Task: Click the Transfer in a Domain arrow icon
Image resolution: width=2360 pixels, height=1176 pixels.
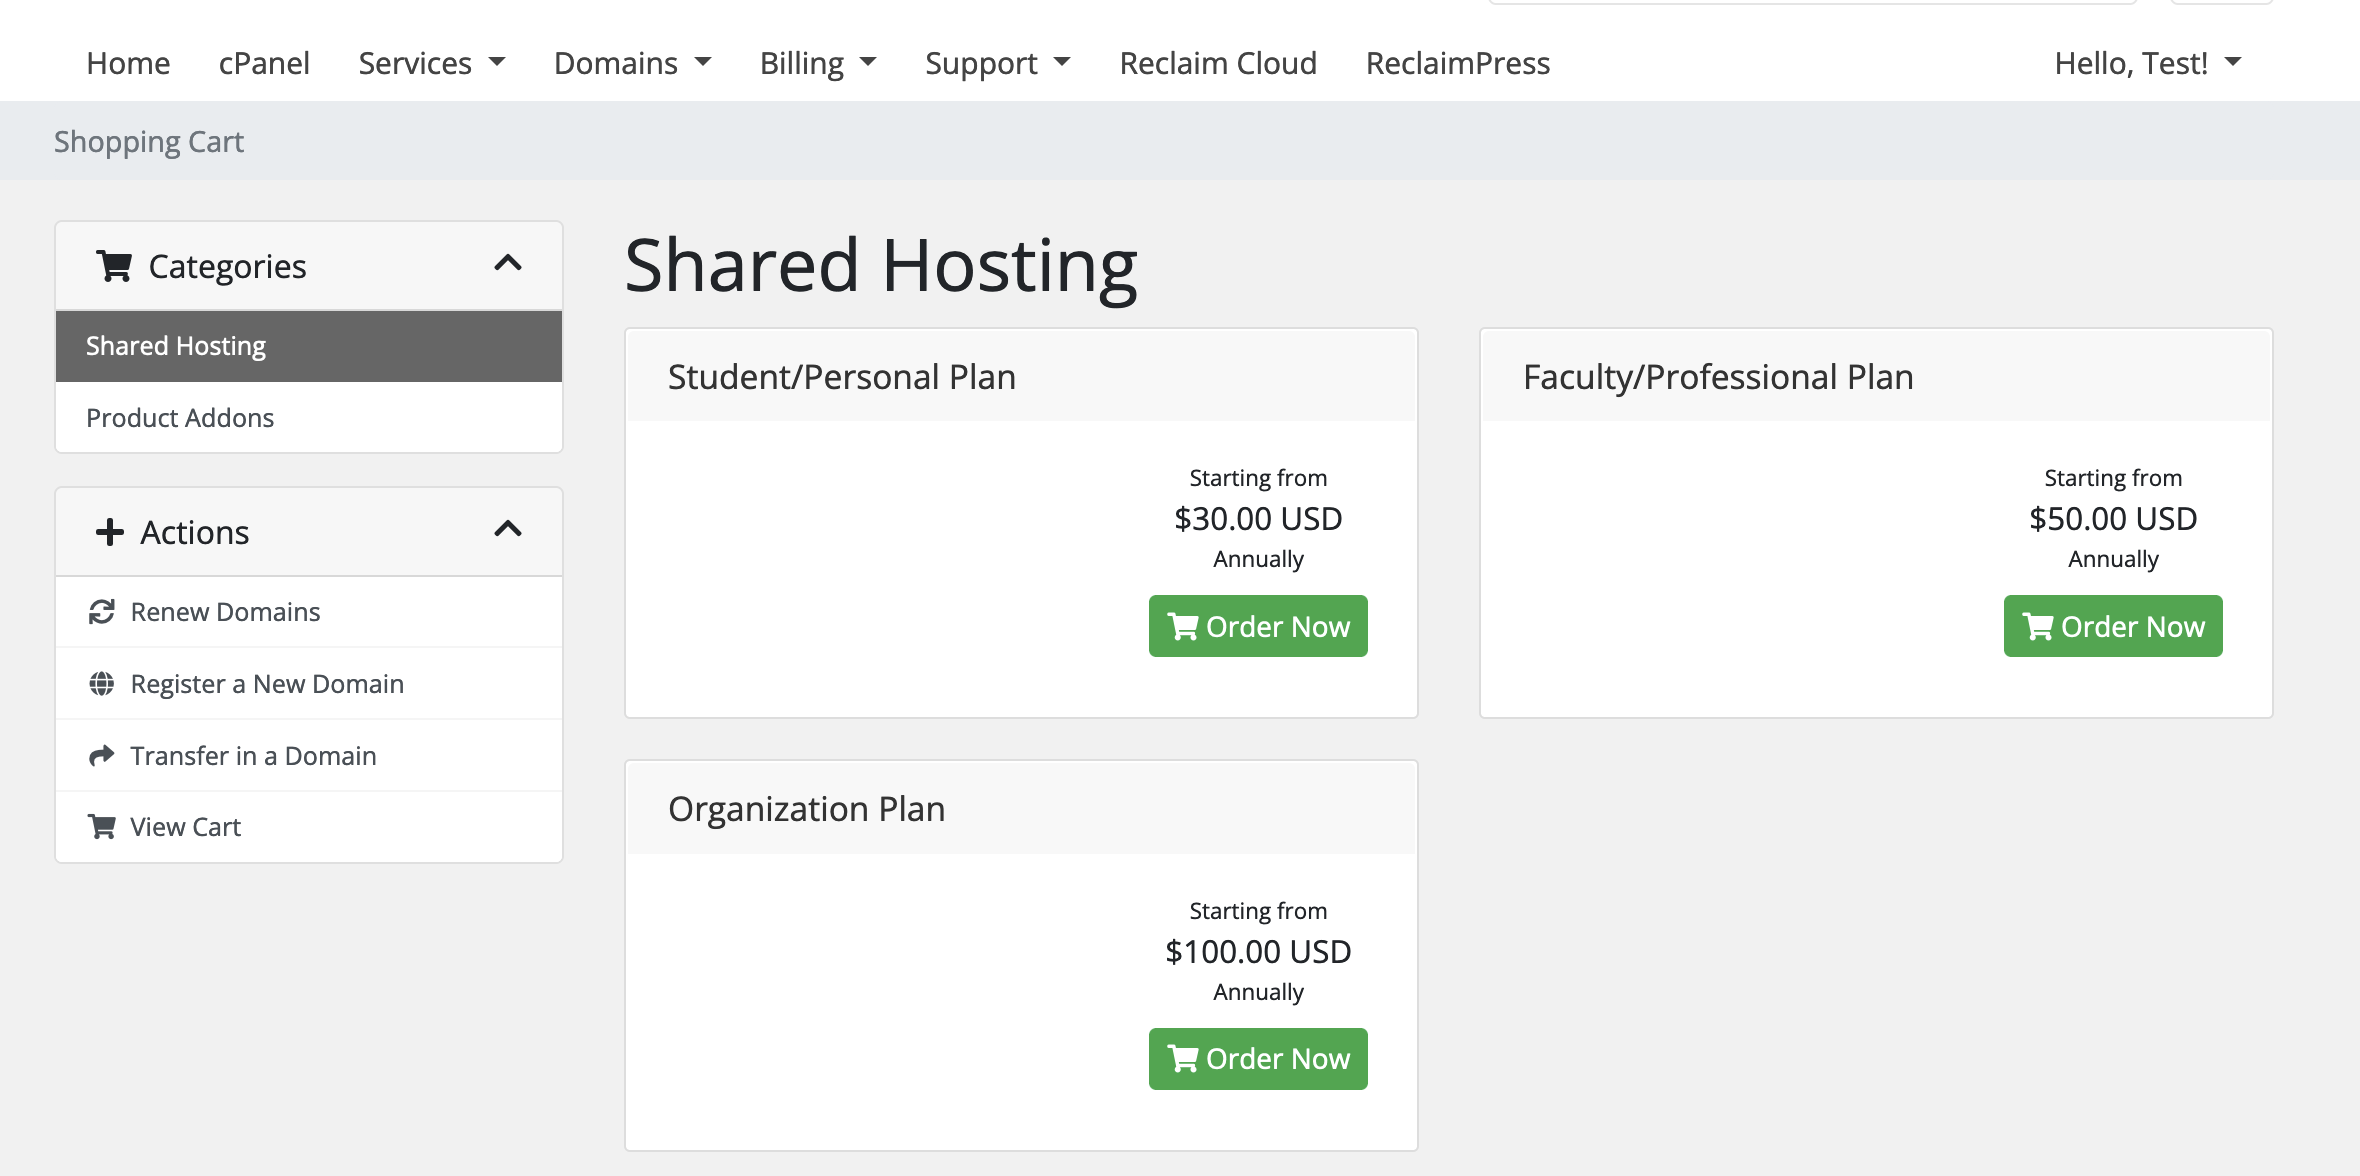Action: tap(101, 756)
